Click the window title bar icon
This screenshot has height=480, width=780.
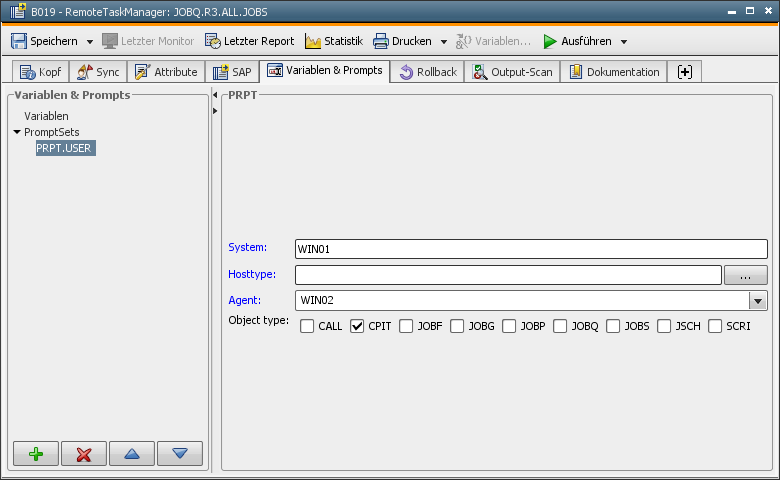tap(18, 11)
